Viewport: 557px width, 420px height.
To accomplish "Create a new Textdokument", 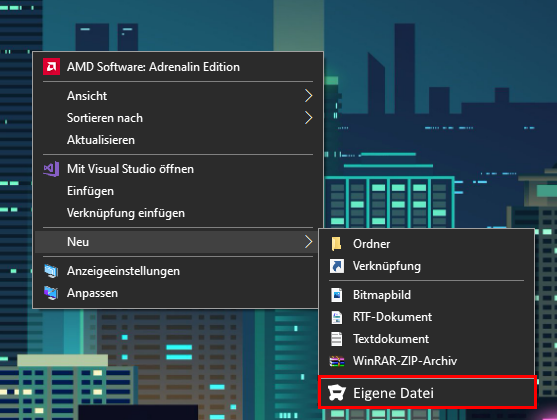I will pos(427,339).
